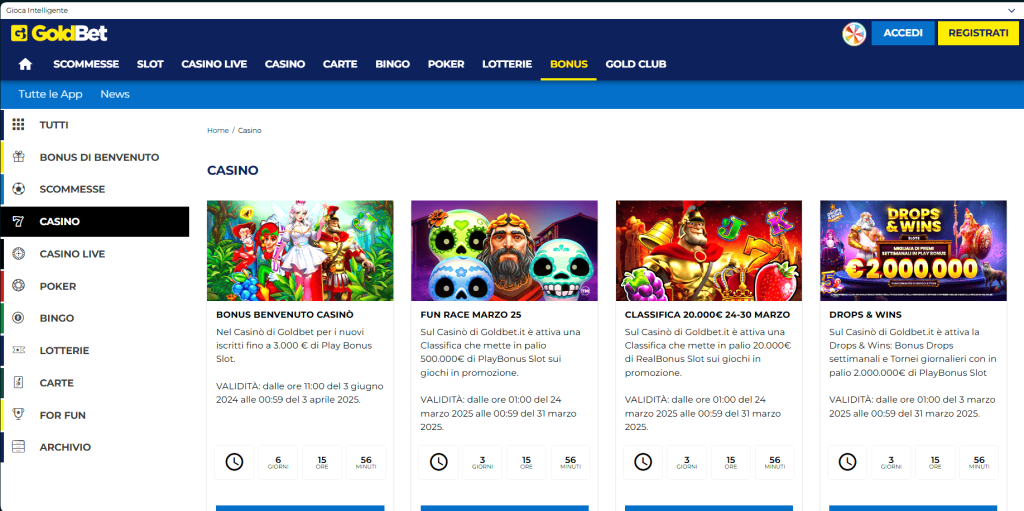Click the BONUS BENVENUTO CASINÒ card title

[285, 314]
